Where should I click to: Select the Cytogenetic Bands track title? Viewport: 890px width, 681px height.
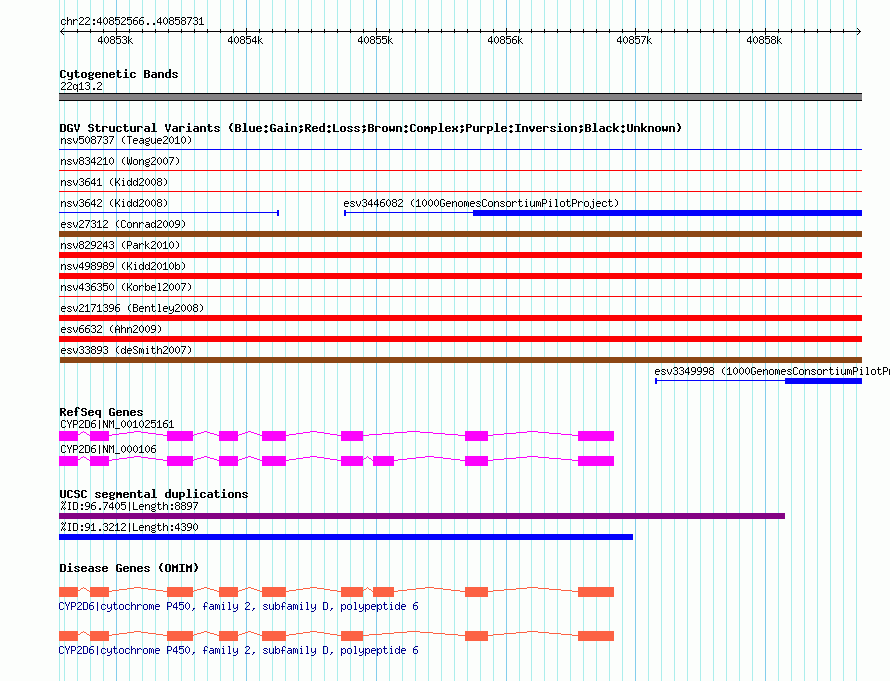point(119,74)
